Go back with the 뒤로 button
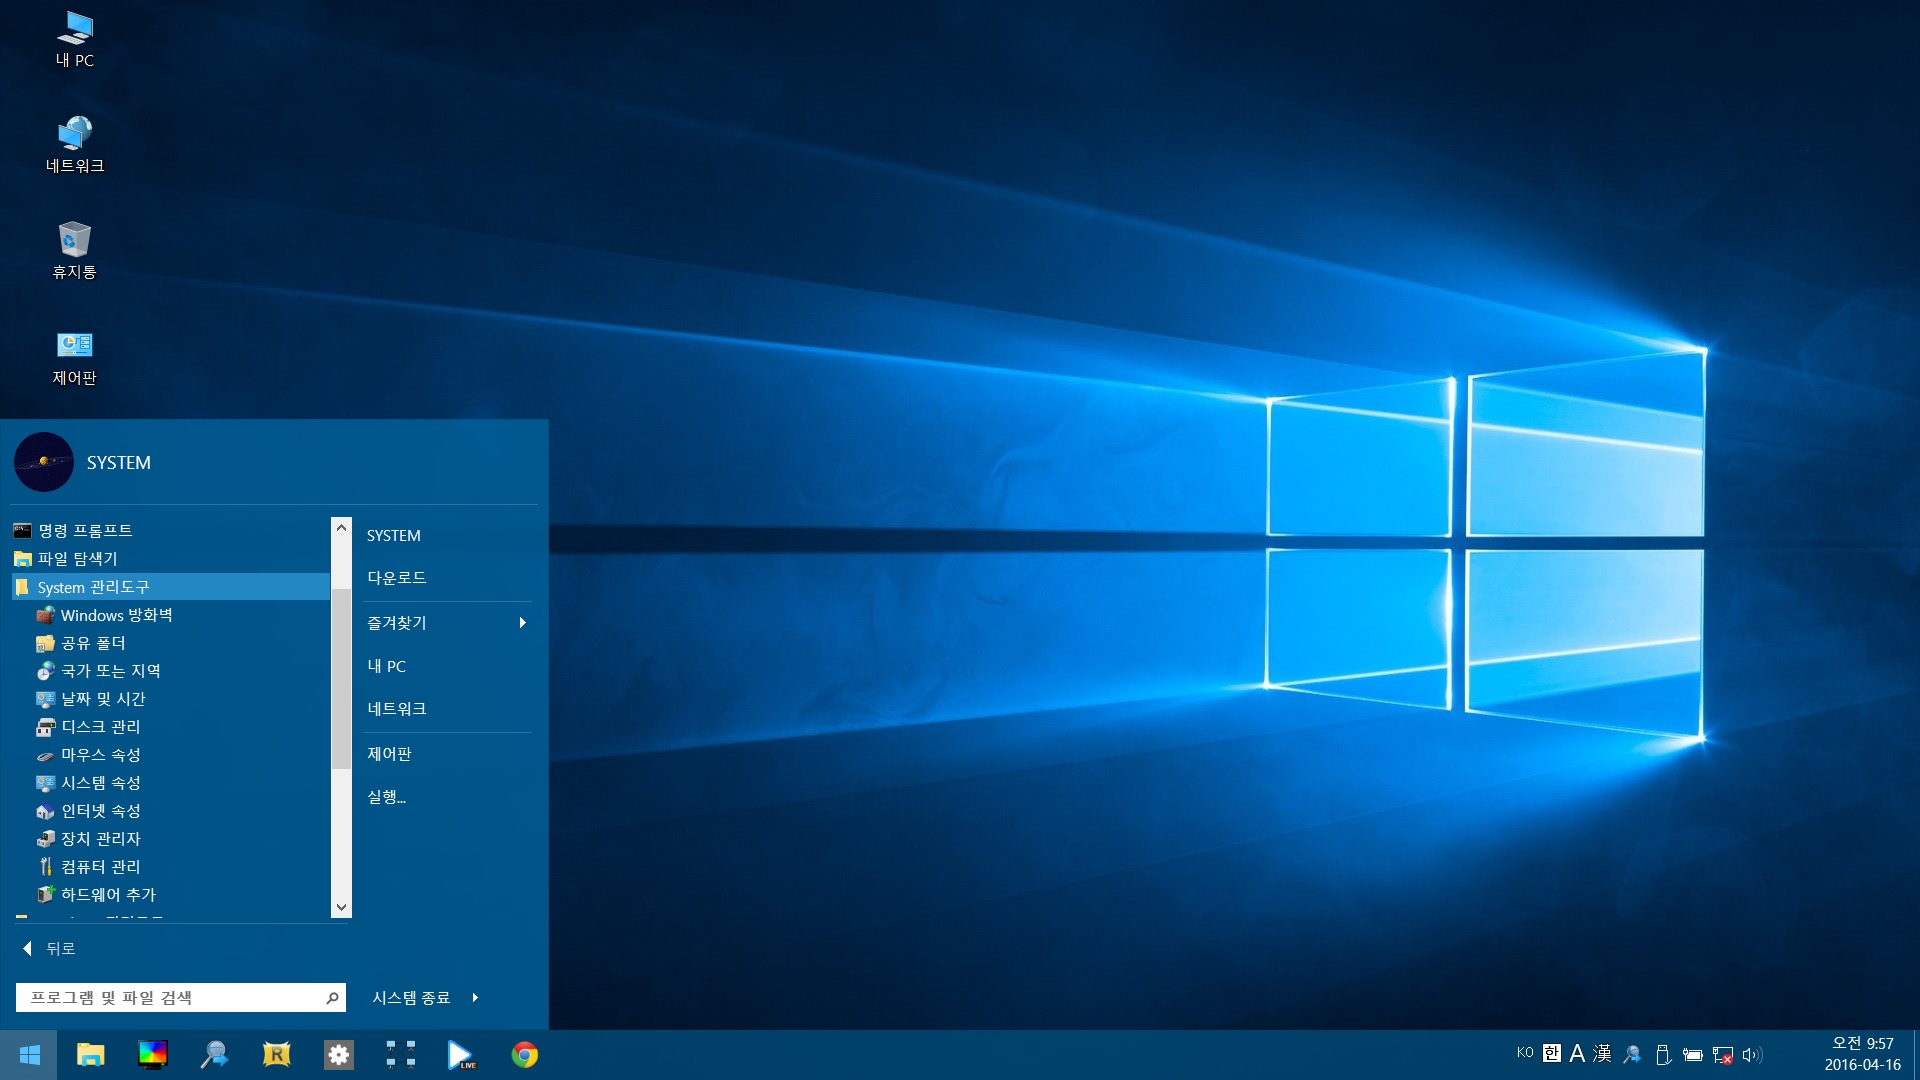 point(50,948)
